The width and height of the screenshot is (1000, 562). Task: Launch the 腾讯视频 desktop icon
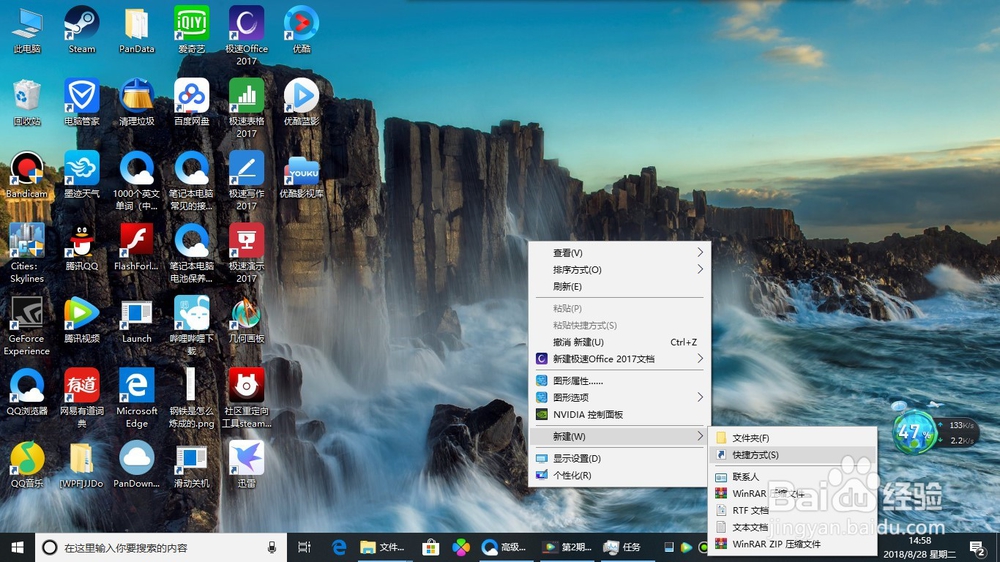coord(82,320)
